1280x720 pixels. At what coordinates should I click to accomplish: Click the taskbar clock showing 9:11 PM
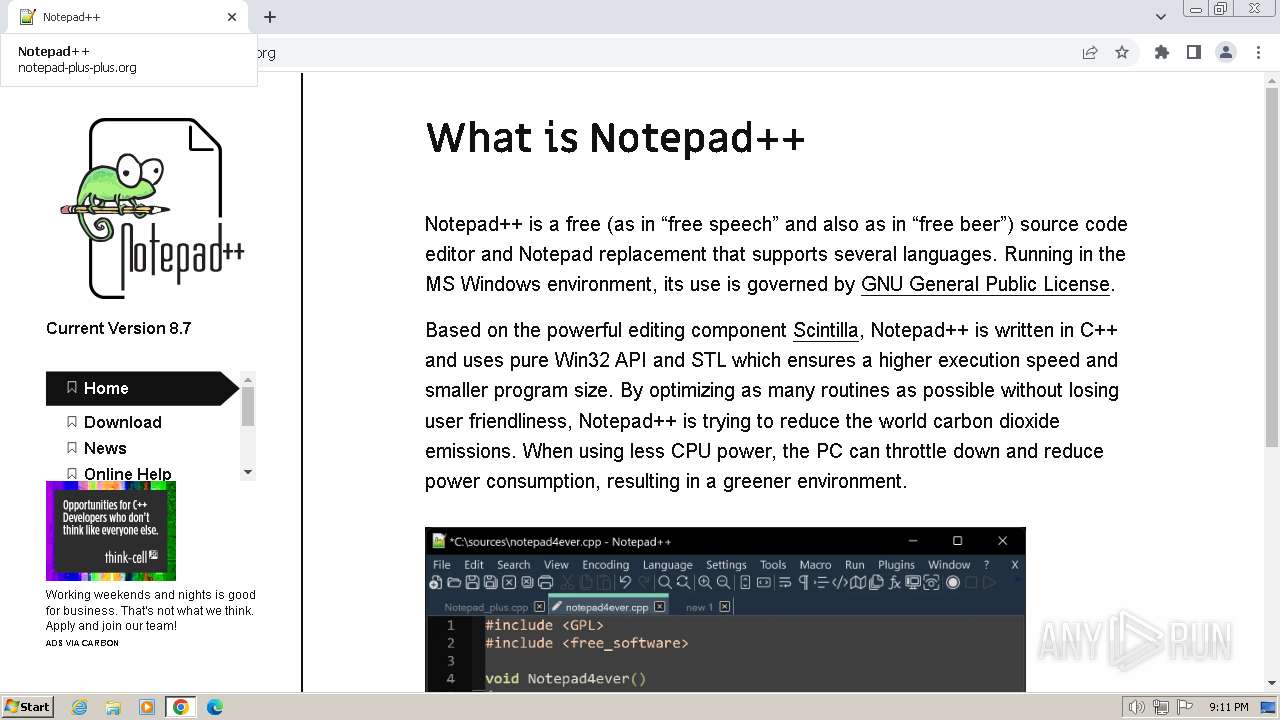pos(1229,707)
